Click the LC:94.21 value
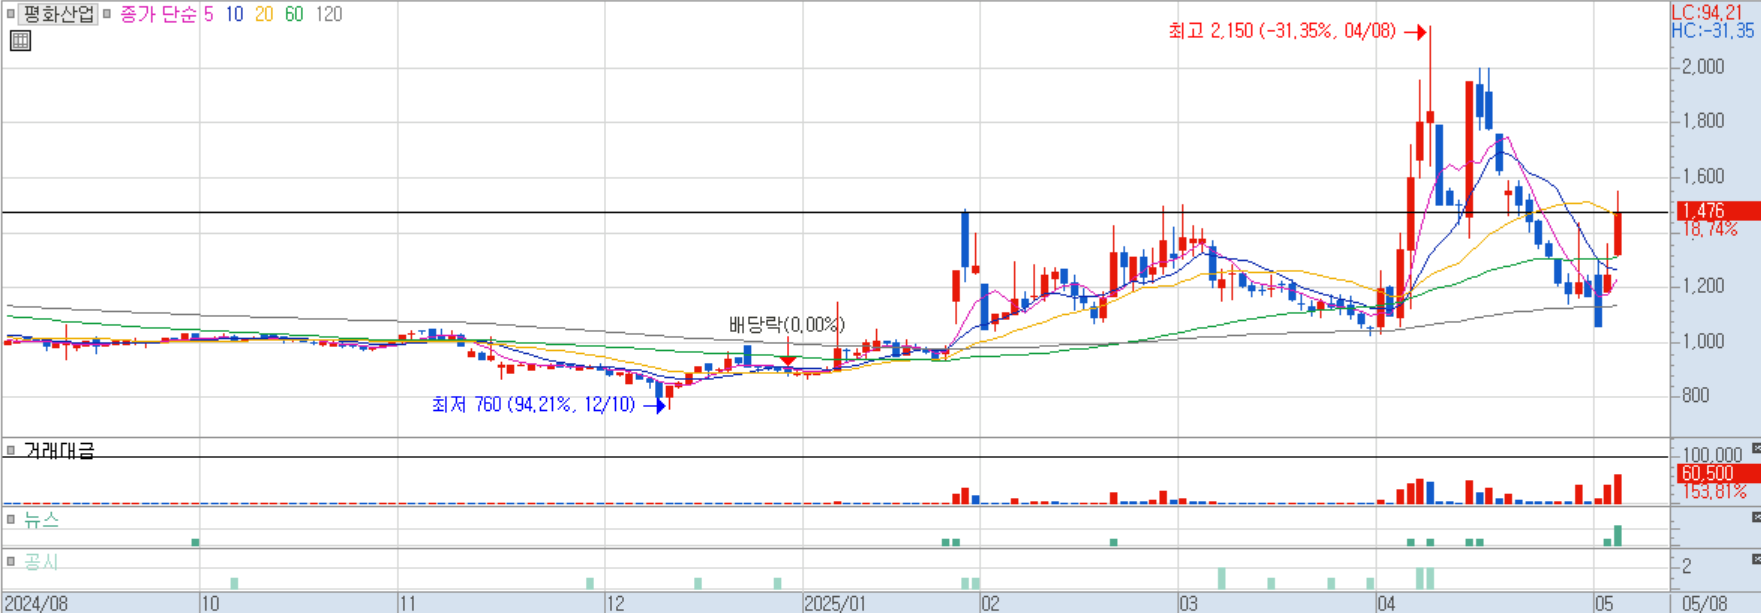Screen dimensions: 1761x613 point(1707,13)
